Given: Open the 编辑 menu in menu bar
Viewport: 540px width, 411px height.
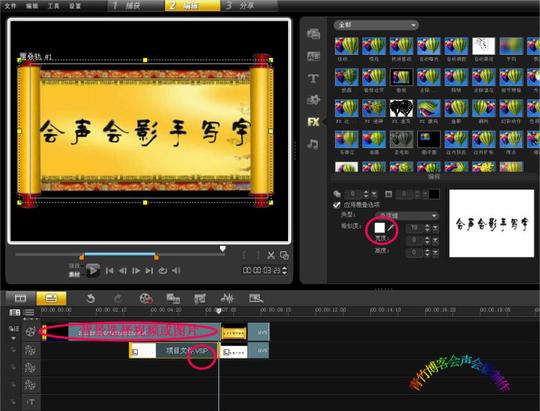Looking at the screenshot, I should tap(32, 6).
